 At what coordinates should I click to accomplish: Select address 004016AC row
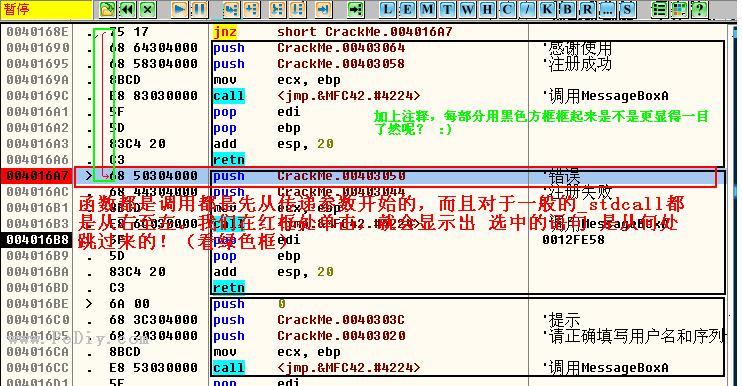(37, 192)
